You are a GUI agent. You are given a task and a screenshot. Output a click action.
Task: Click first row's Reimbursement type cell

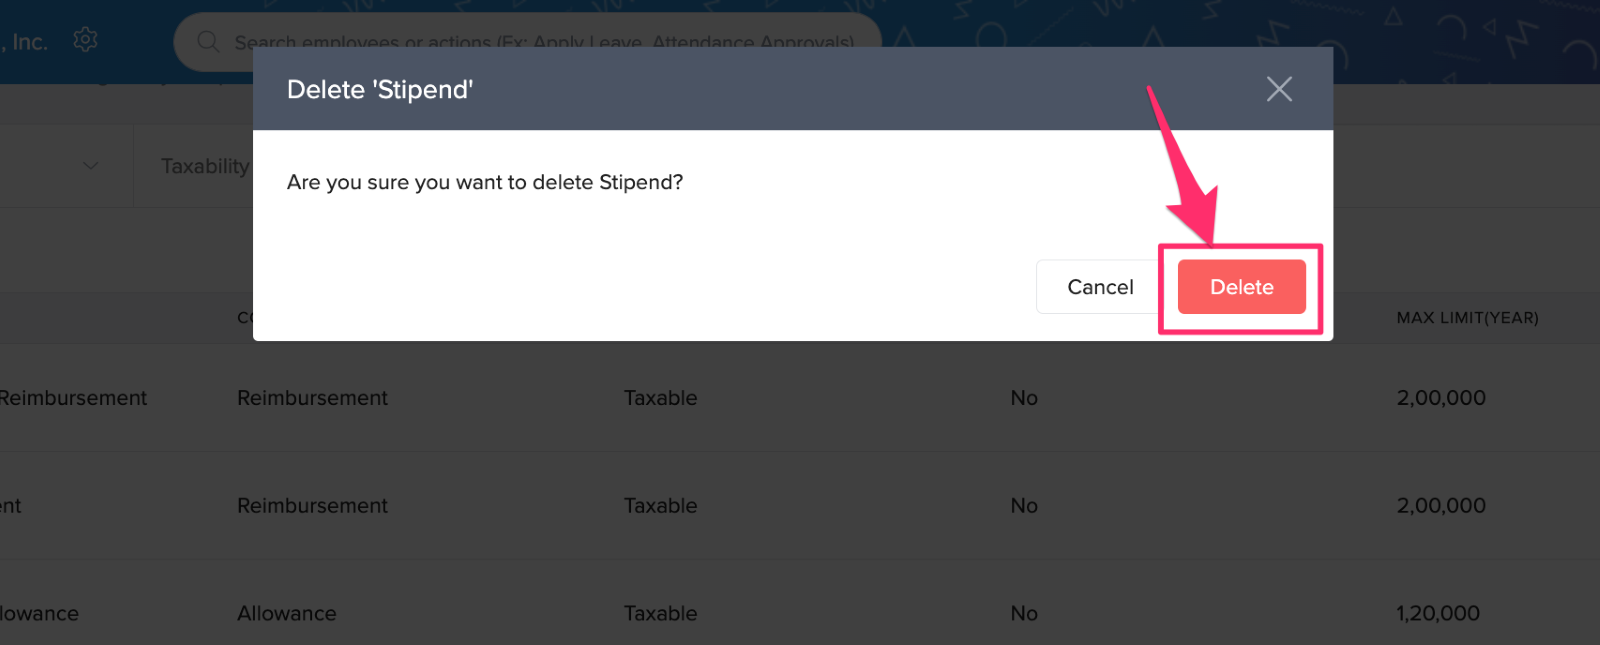point(312,398)
